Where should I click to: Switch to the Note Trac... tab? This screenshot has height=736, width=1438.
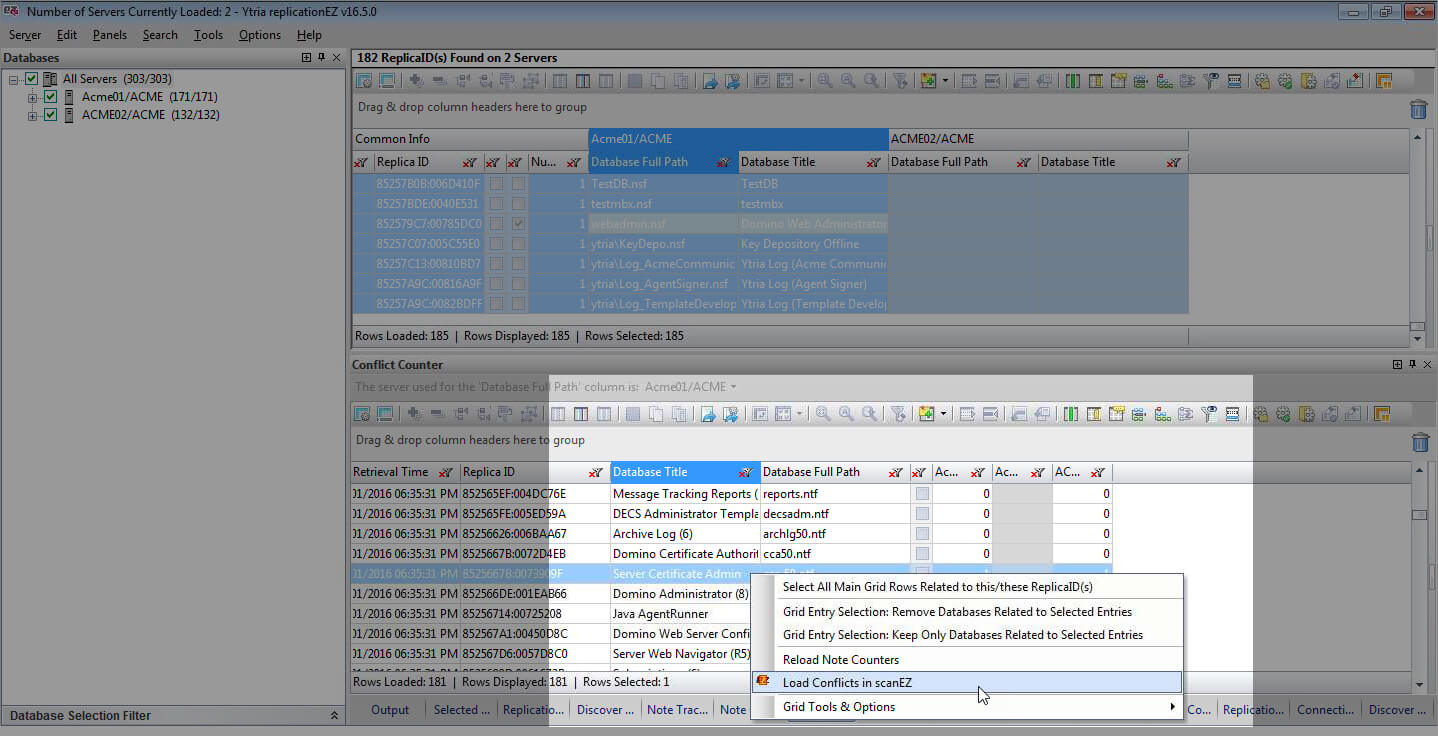point(678,710)
